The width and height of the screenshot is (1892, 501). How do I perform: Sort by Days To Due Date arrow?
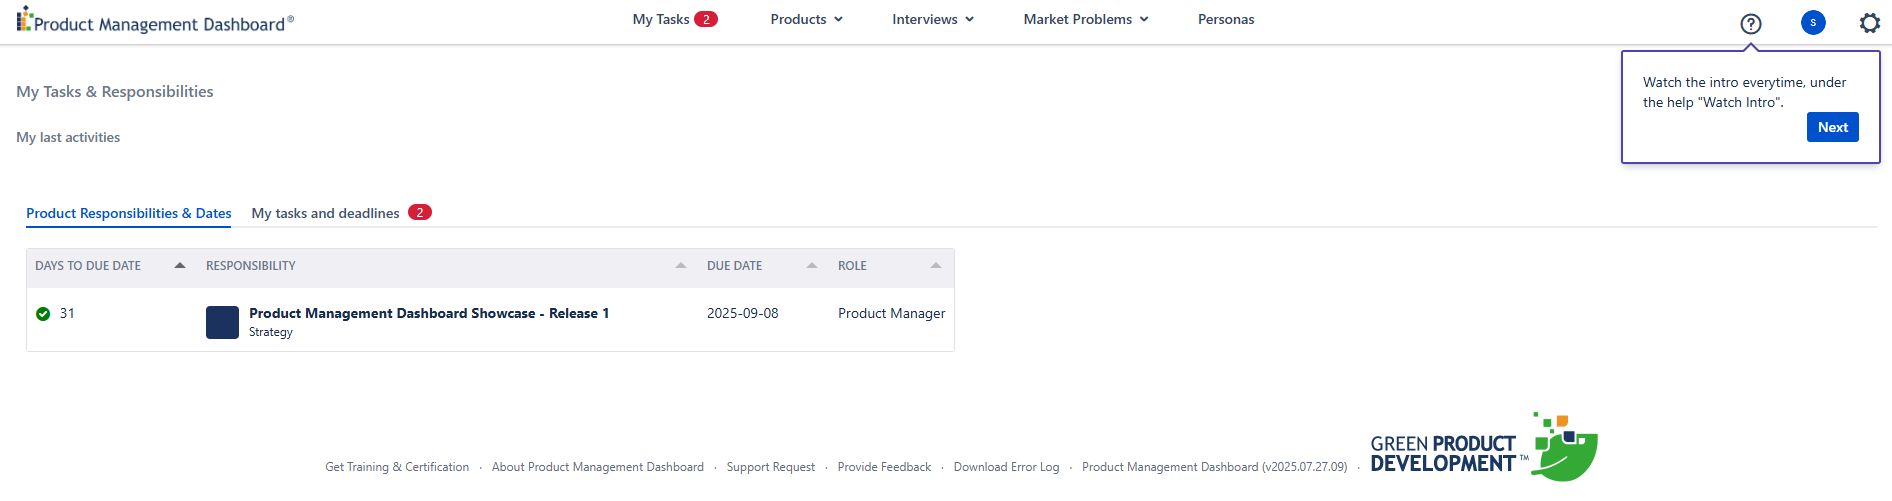click(x=180, y=266)
